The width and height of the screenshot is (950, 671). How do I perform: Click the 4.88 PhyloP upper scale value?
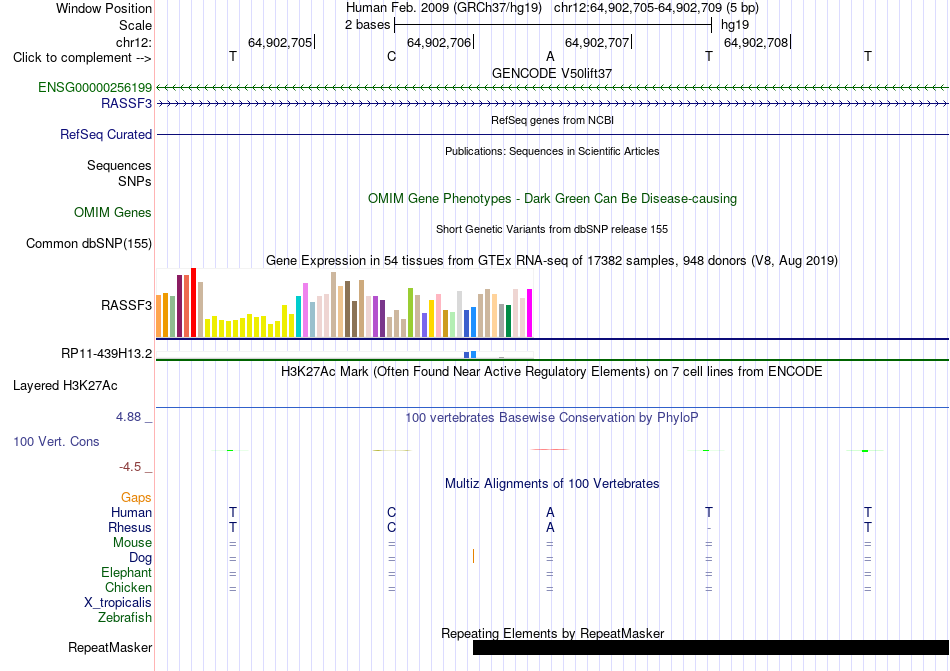pyautogui.click(x=128, y=417)
